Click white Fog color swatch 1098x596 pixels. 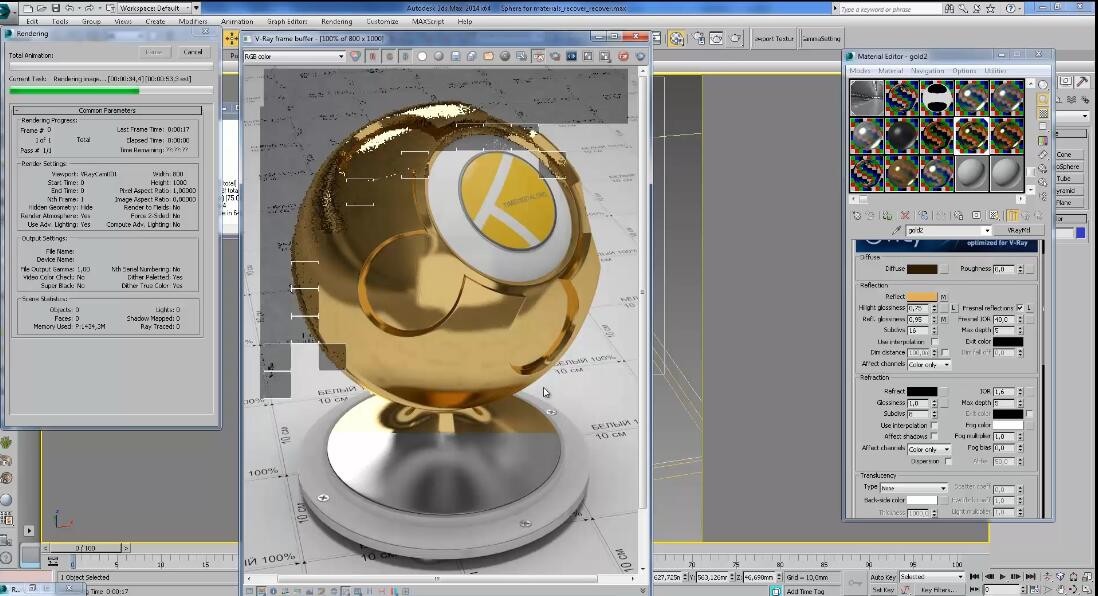(1008, 425)
